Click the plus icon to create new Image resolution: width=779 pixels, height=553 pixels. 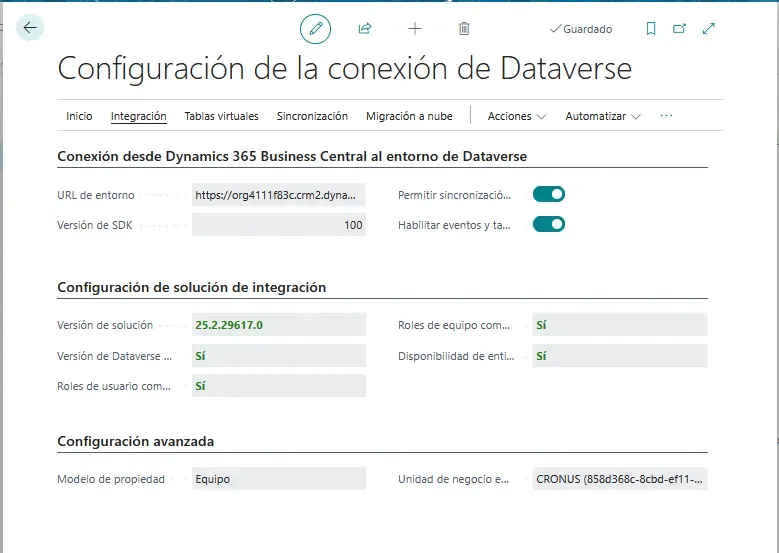[415, 29]
